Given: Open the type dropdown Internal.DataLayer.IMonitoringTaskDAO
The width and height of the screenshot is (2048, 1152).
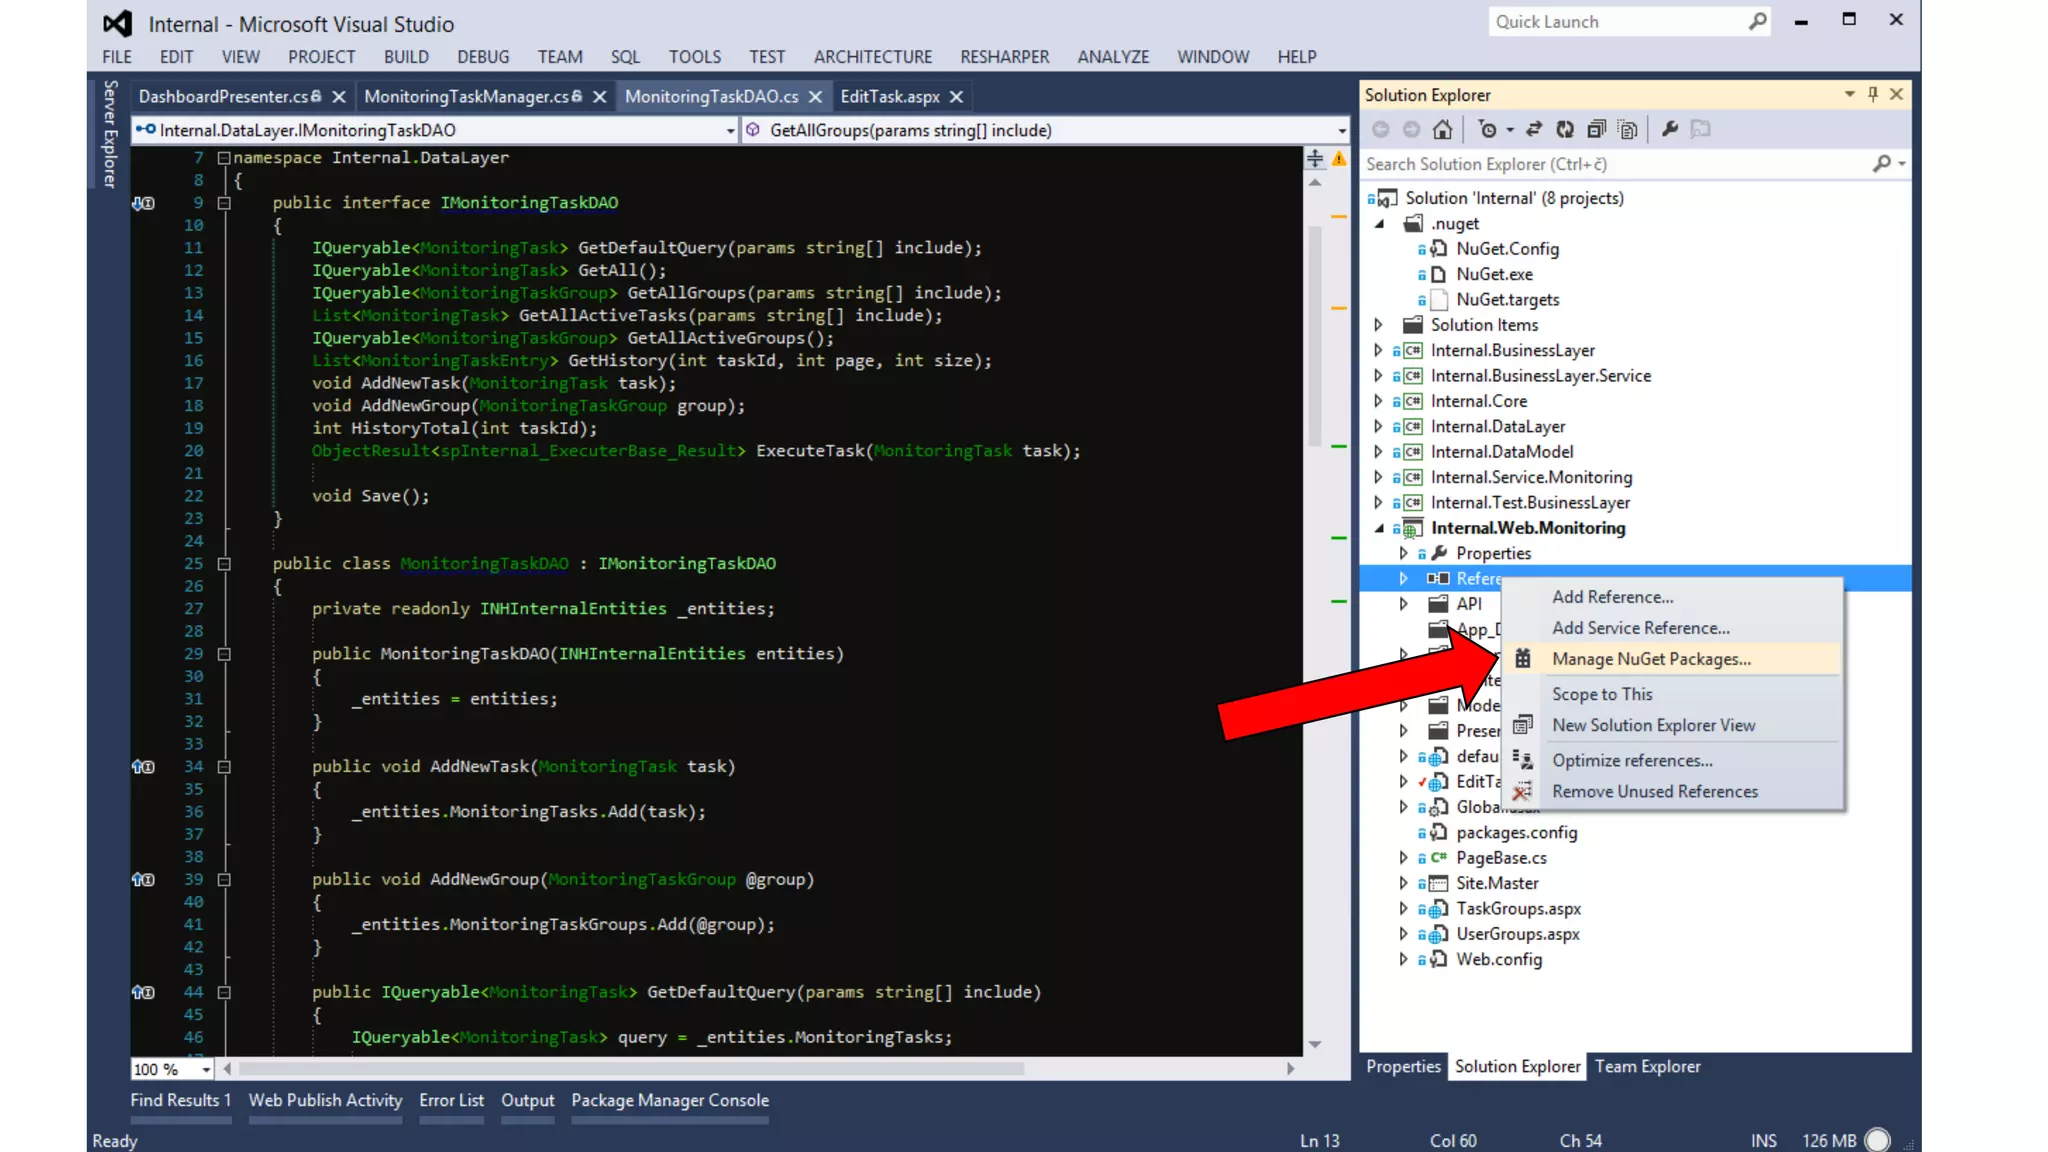Looking at the screenshot, I should pos(730,130).
